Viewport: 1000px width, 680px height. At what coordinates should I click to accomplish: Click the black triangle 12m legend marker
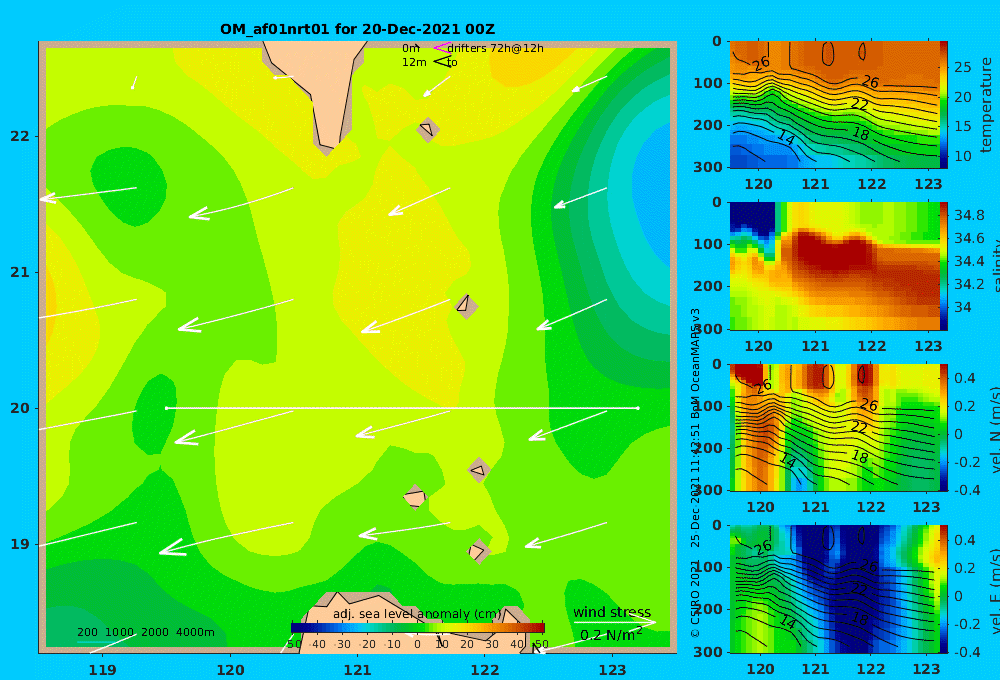pyautogui.click(x=441, y=62)
